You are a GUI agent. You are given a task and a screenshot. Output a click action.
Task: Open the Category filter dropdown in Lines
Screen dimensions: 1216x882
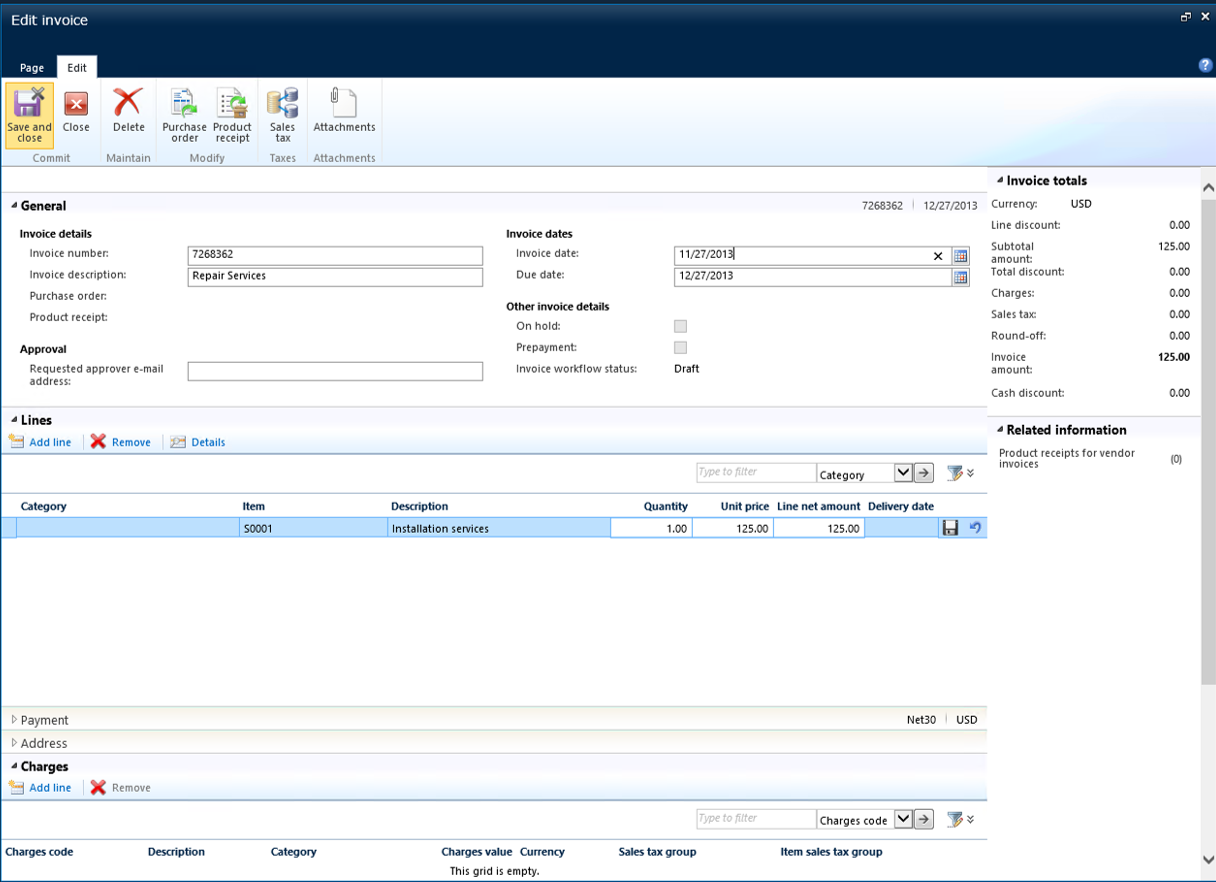[x=903, y=473]
